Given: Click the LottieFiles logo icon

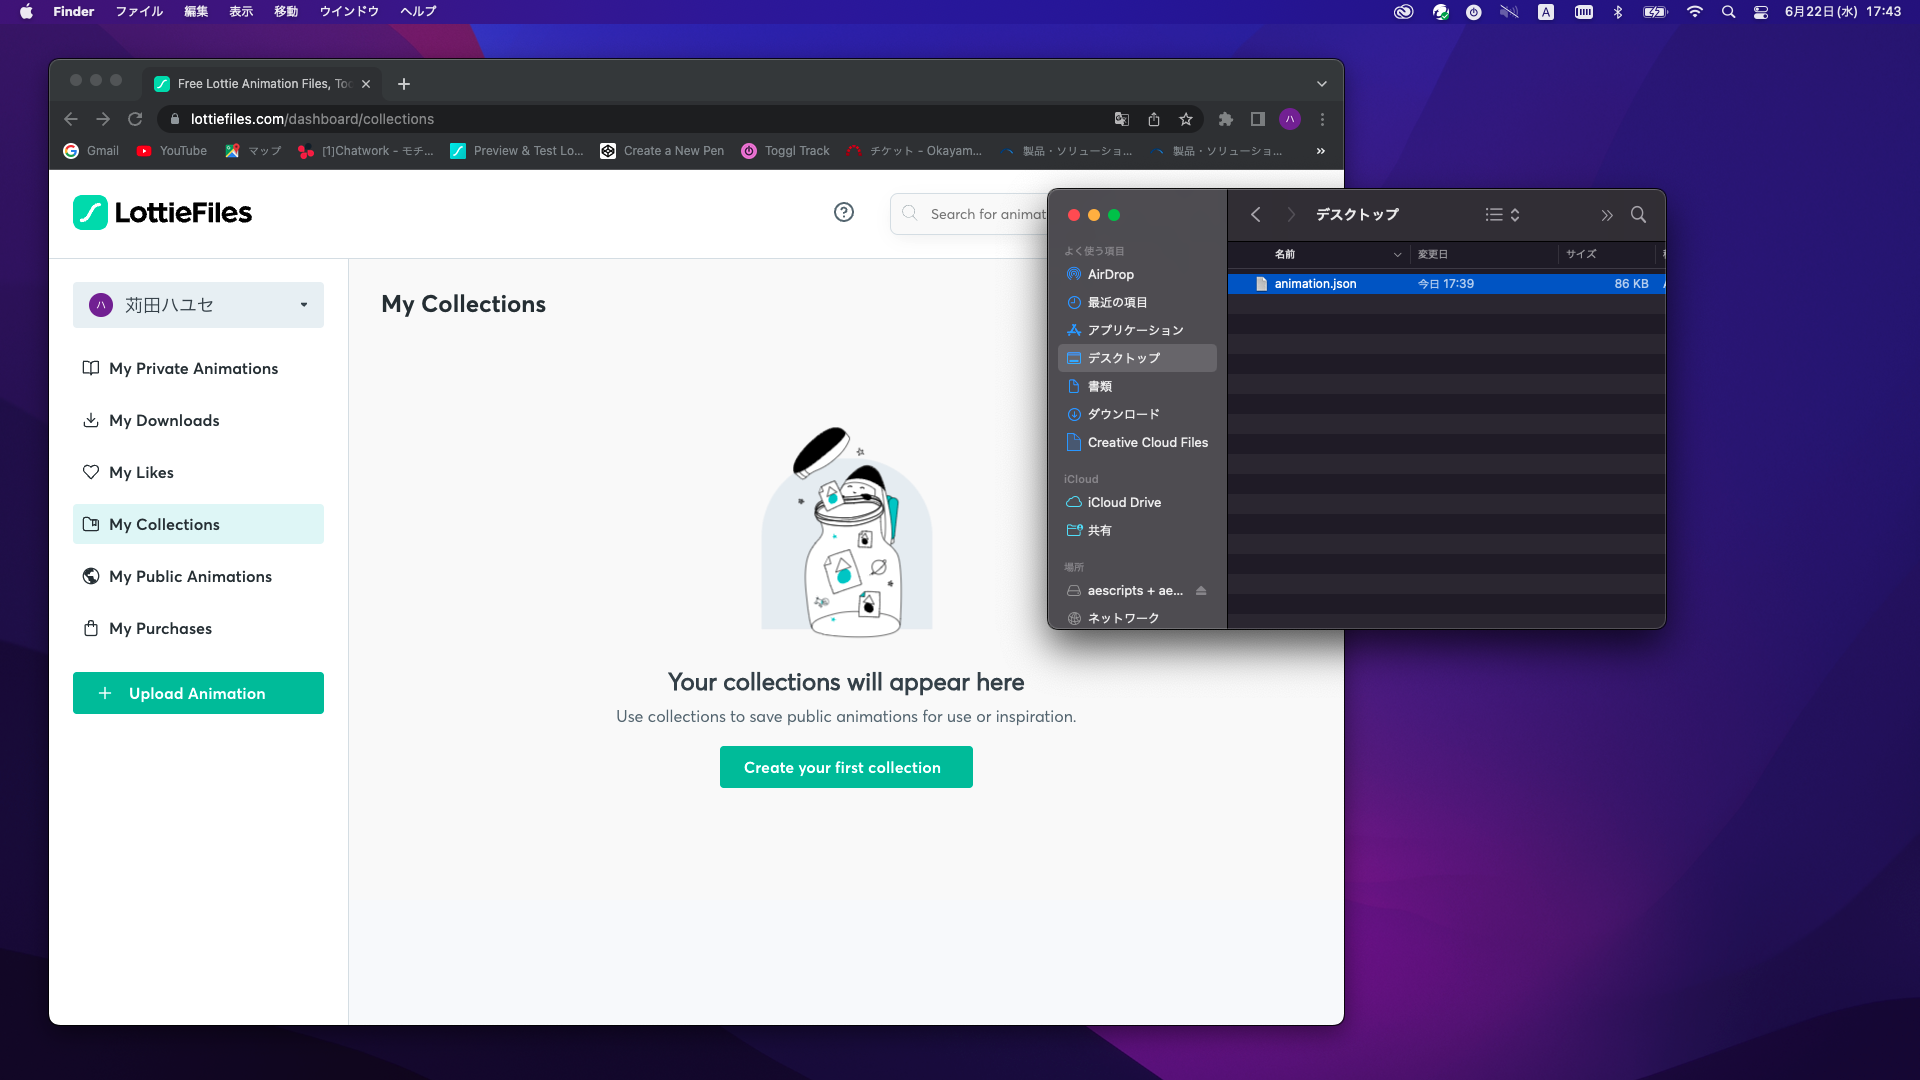Looking at the screenshot, I should tap(90, 211).
